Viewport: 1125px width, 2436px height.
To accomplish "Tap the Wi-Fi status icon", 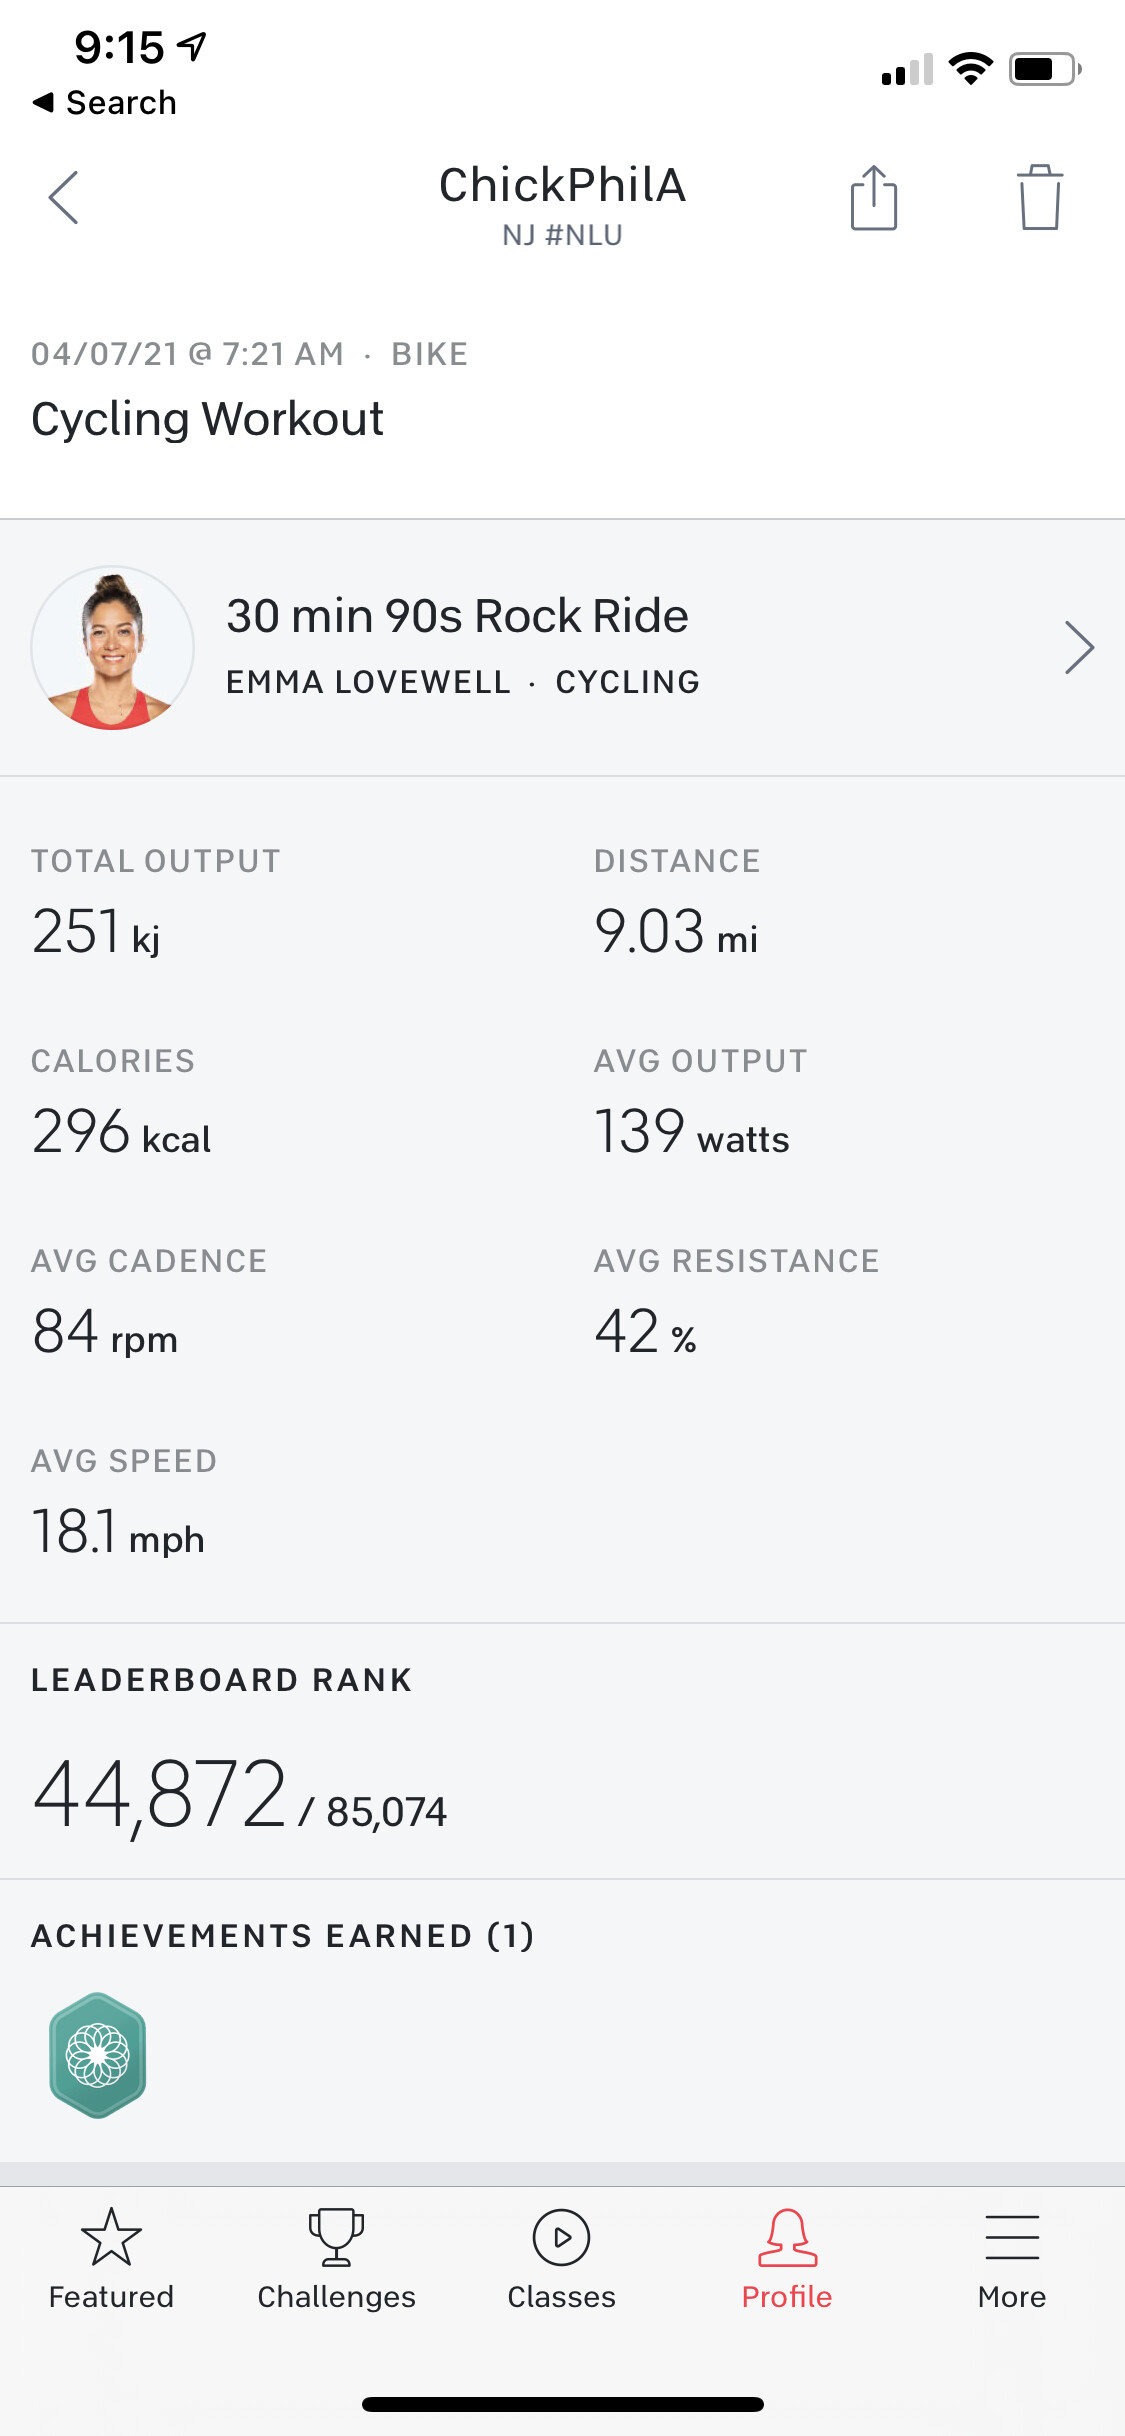I will tap(970, 69).
